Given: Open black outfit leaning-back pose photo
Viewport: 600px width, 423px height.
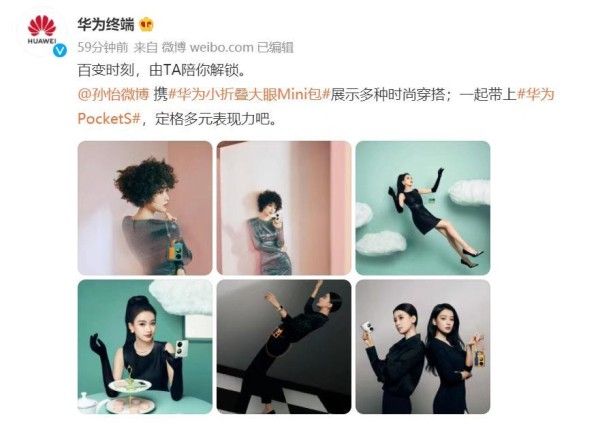Looking at the screenshot, I should [x=284, y=346].
